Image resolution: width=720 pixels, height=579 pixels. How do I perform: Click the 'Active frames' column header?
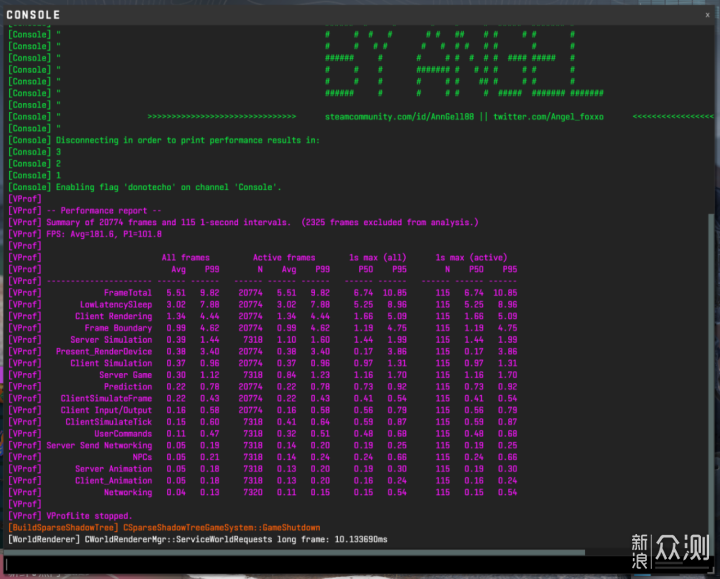284,257
